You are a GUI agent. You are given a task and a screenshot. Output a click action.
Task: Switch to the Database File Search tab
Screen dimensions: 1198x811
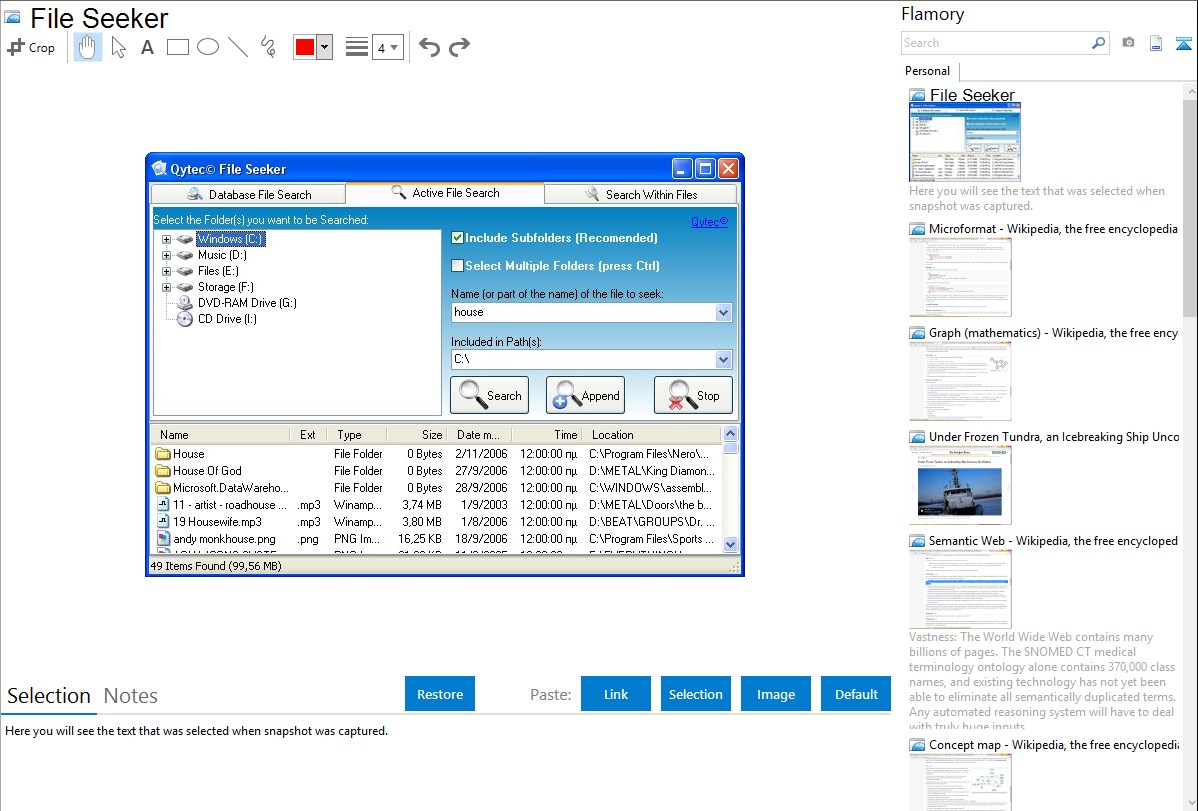coord(249,194)
